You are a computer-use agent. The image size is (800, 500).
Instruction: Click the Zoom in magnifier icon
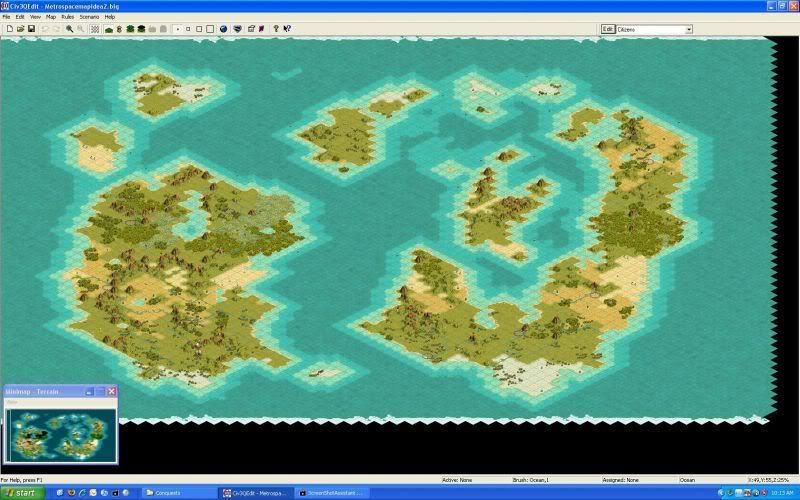69,29
